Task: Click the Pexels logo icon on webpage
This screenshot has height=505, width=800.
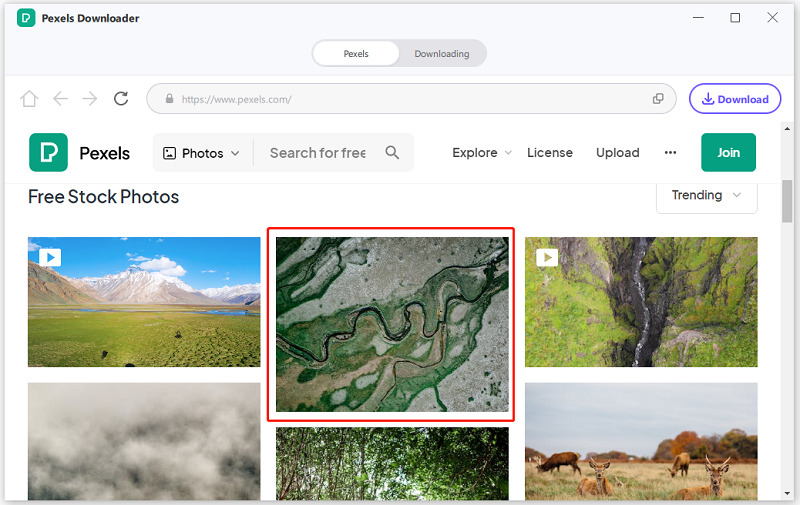Action: point(48,153)
